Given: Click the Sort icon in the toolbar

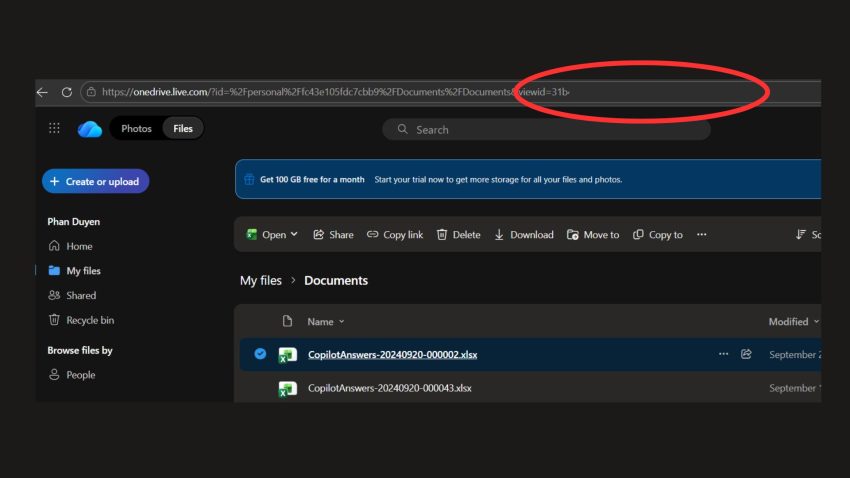Looking at the screenshot, I should [801, 234].
